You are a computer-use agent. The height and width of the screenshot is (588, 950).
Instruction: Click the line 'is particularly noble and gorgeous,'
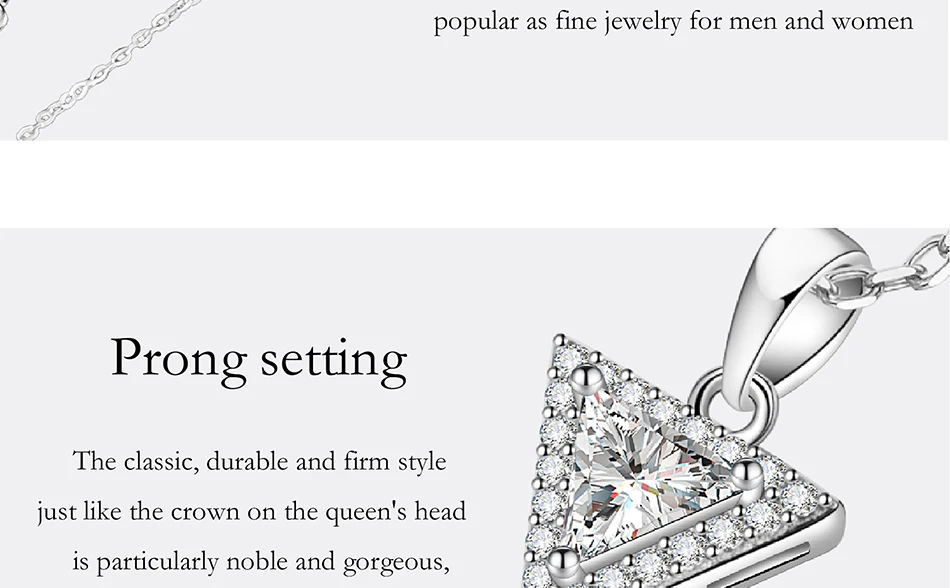pos(261,562)
